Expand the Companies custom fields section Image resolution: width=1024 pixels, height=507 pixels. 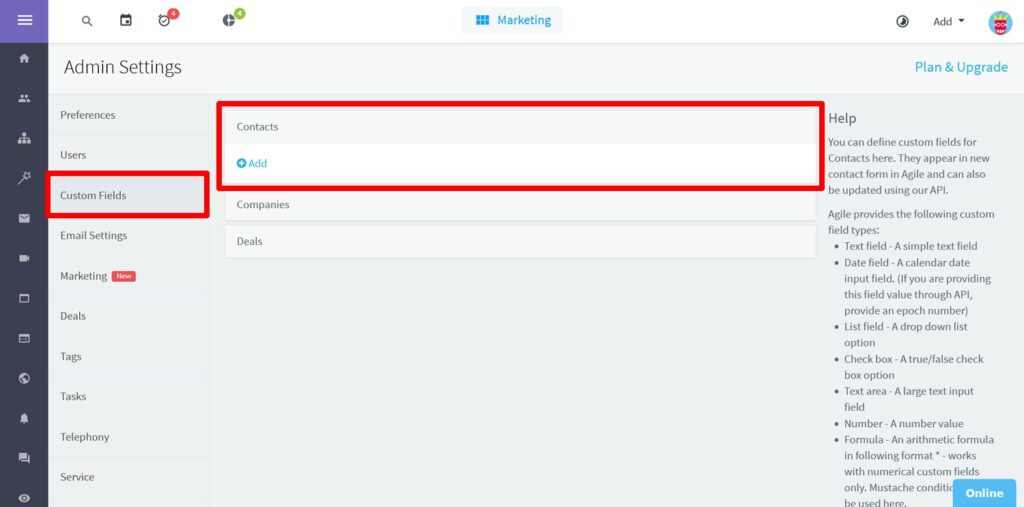(x=520, y=205)
